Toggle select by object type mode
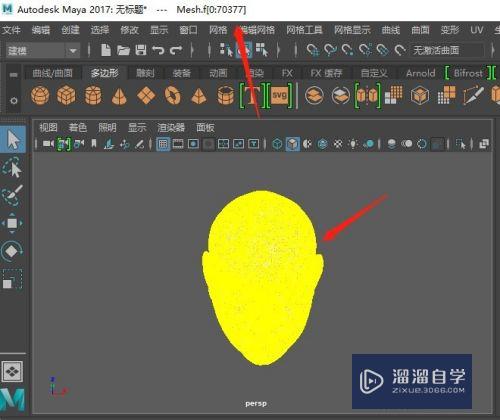 244,50
